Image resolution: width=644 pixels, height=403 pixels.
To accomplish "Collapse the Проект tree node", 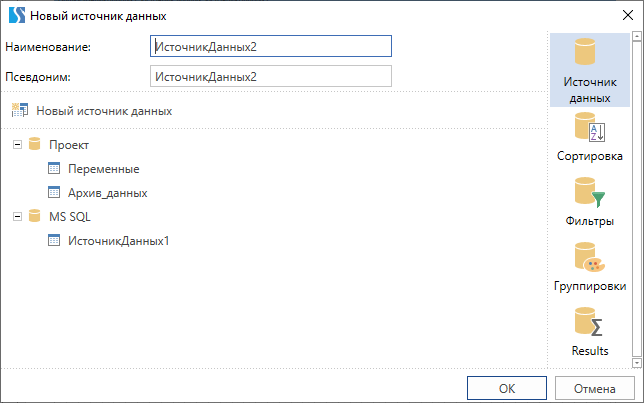I will click(x=17, y=145).
